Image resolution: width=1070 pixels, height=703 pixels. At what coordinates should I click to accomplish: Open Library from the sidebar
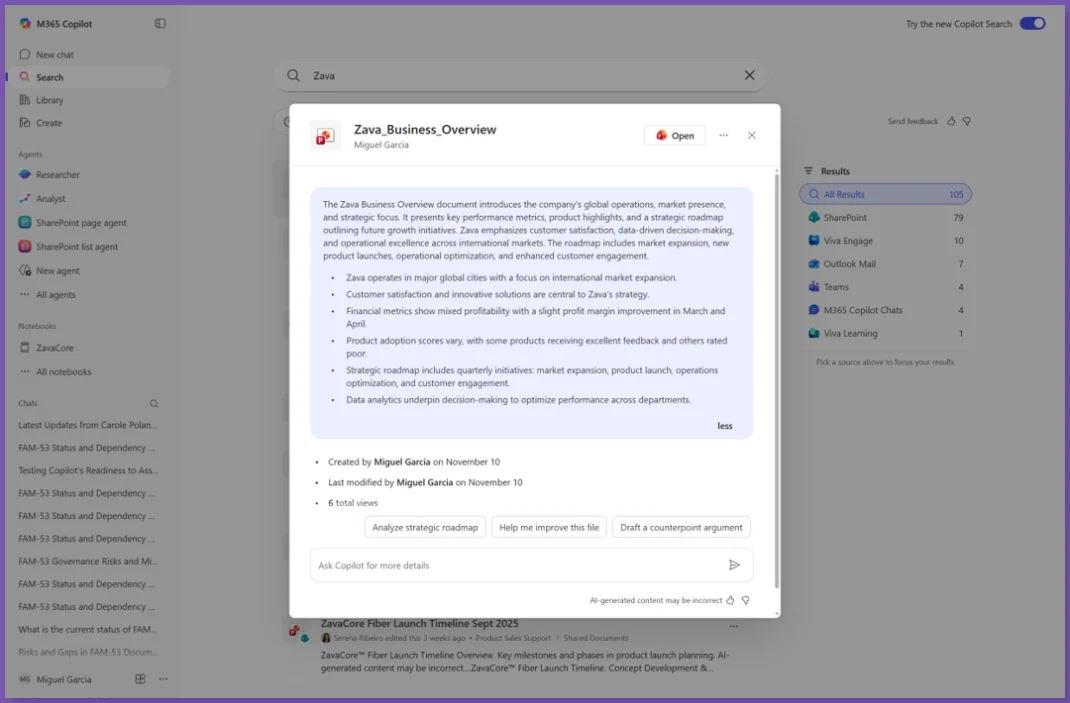pos(49,100)
